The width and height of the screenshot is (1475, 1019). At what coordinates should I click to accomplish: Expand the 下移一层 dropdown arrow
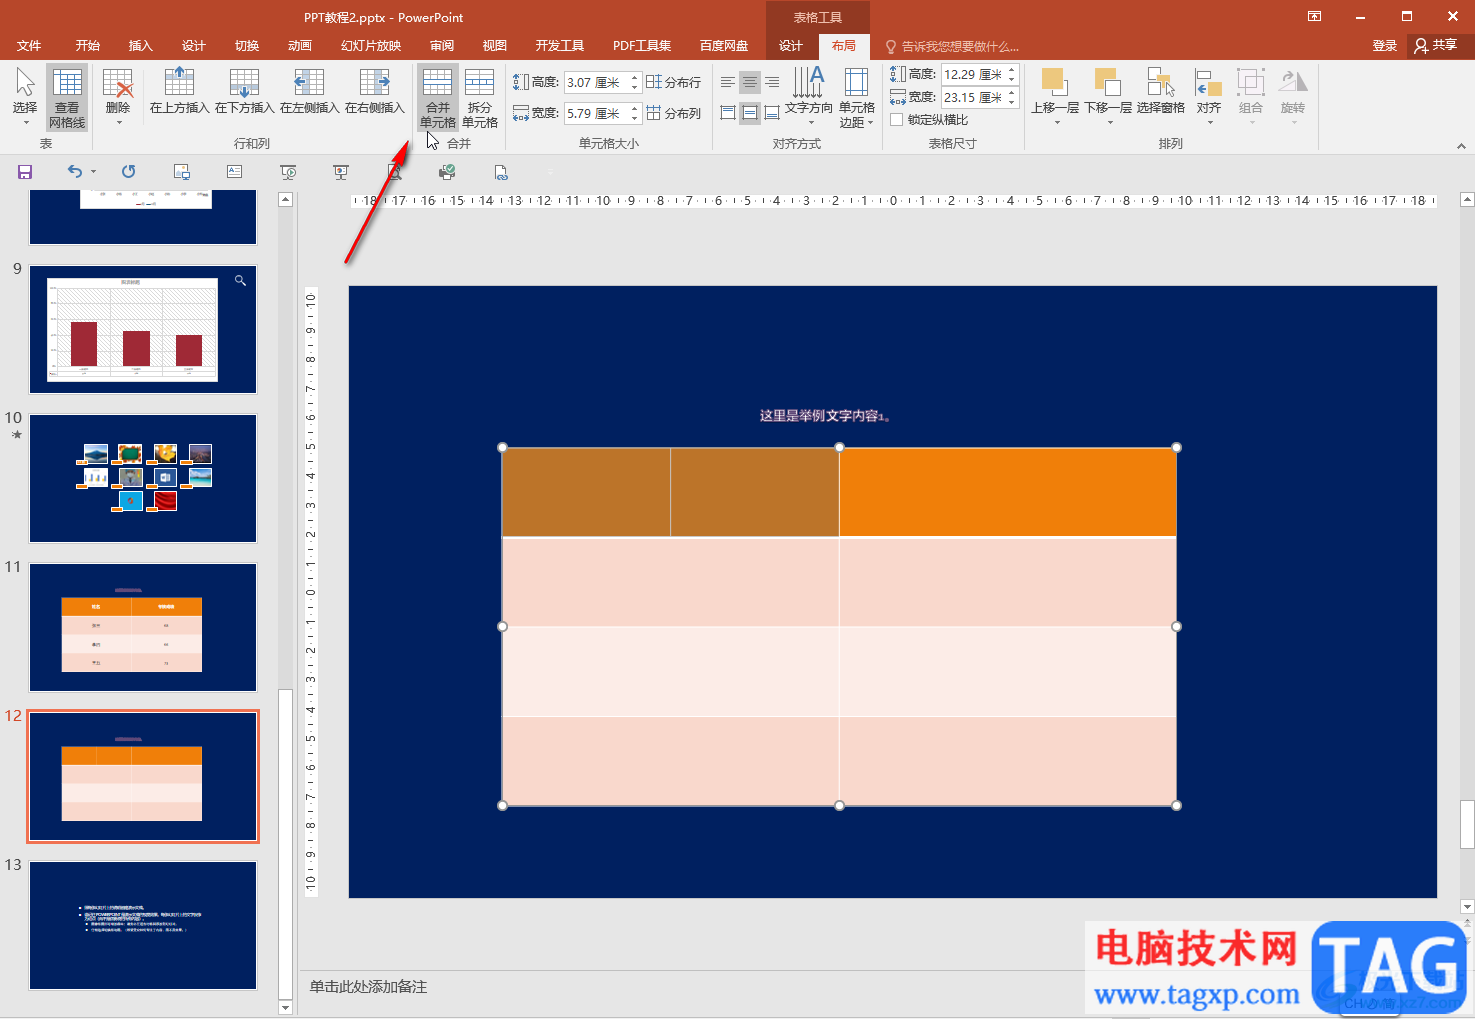click(x=1109, y=122)
